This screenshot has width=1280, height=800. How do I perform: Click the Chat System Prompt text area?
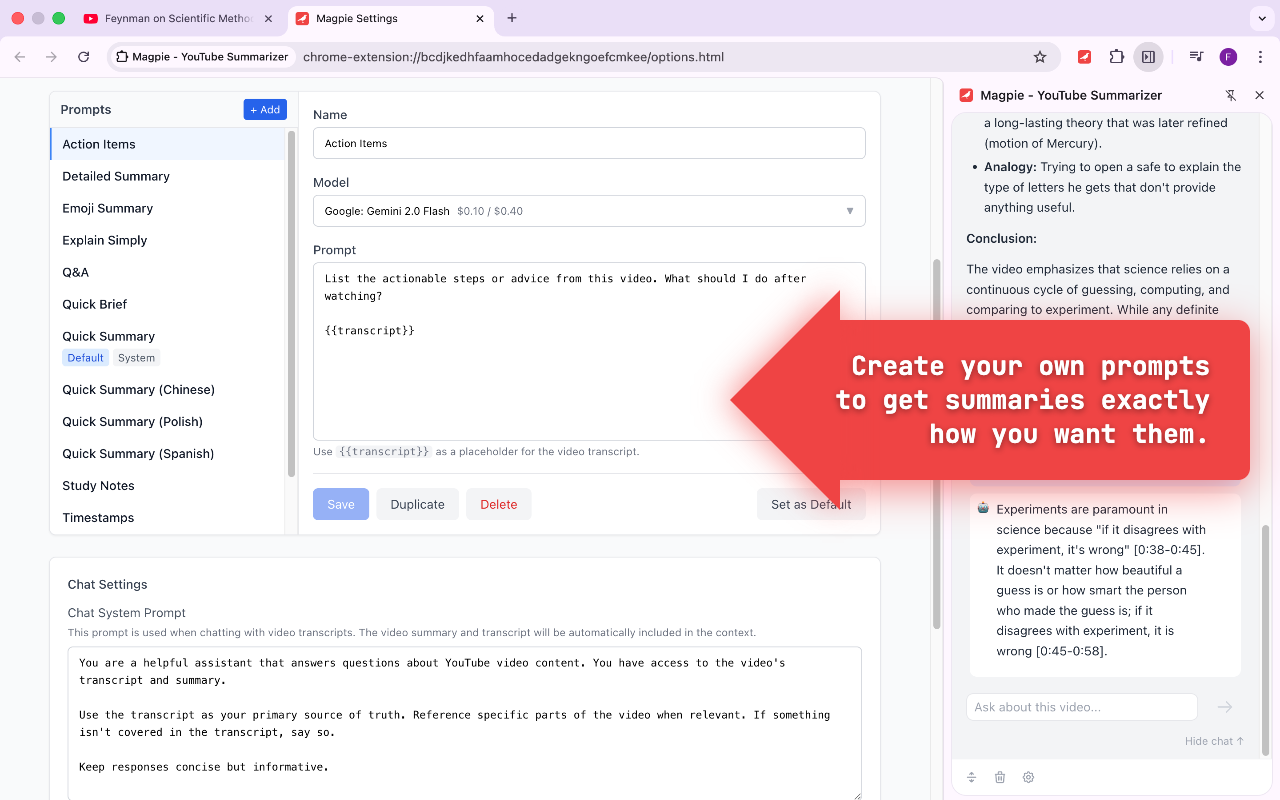(x=465, y=723)
